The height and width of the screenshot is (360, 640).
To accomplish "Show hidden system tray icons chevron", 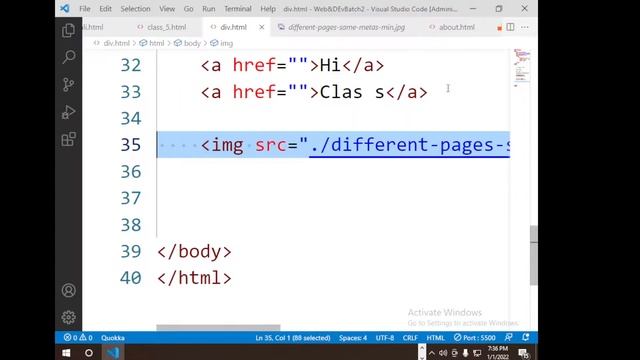I will point(432,353).
